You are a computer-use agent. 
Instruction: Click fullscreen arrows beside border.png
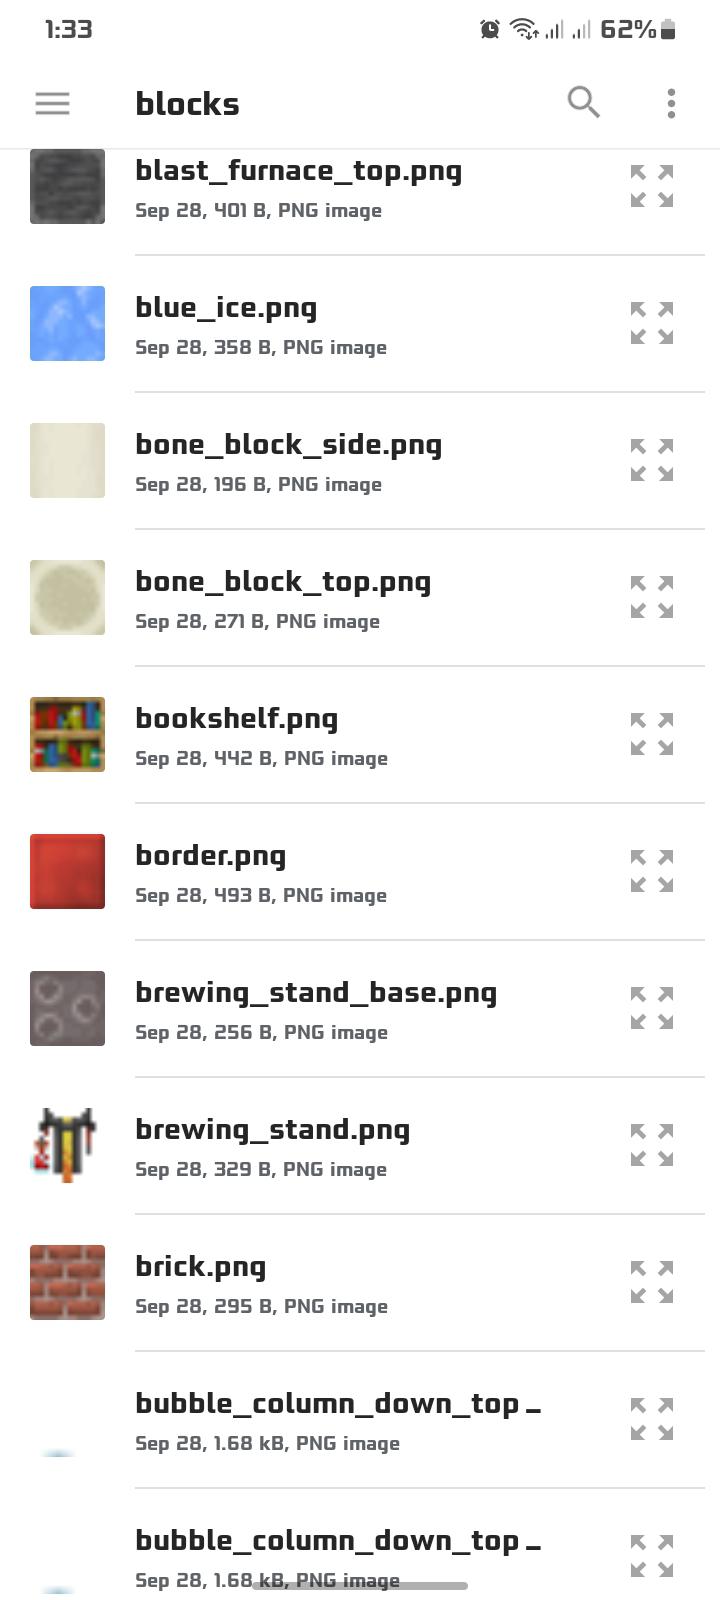(x=652, y=871)
